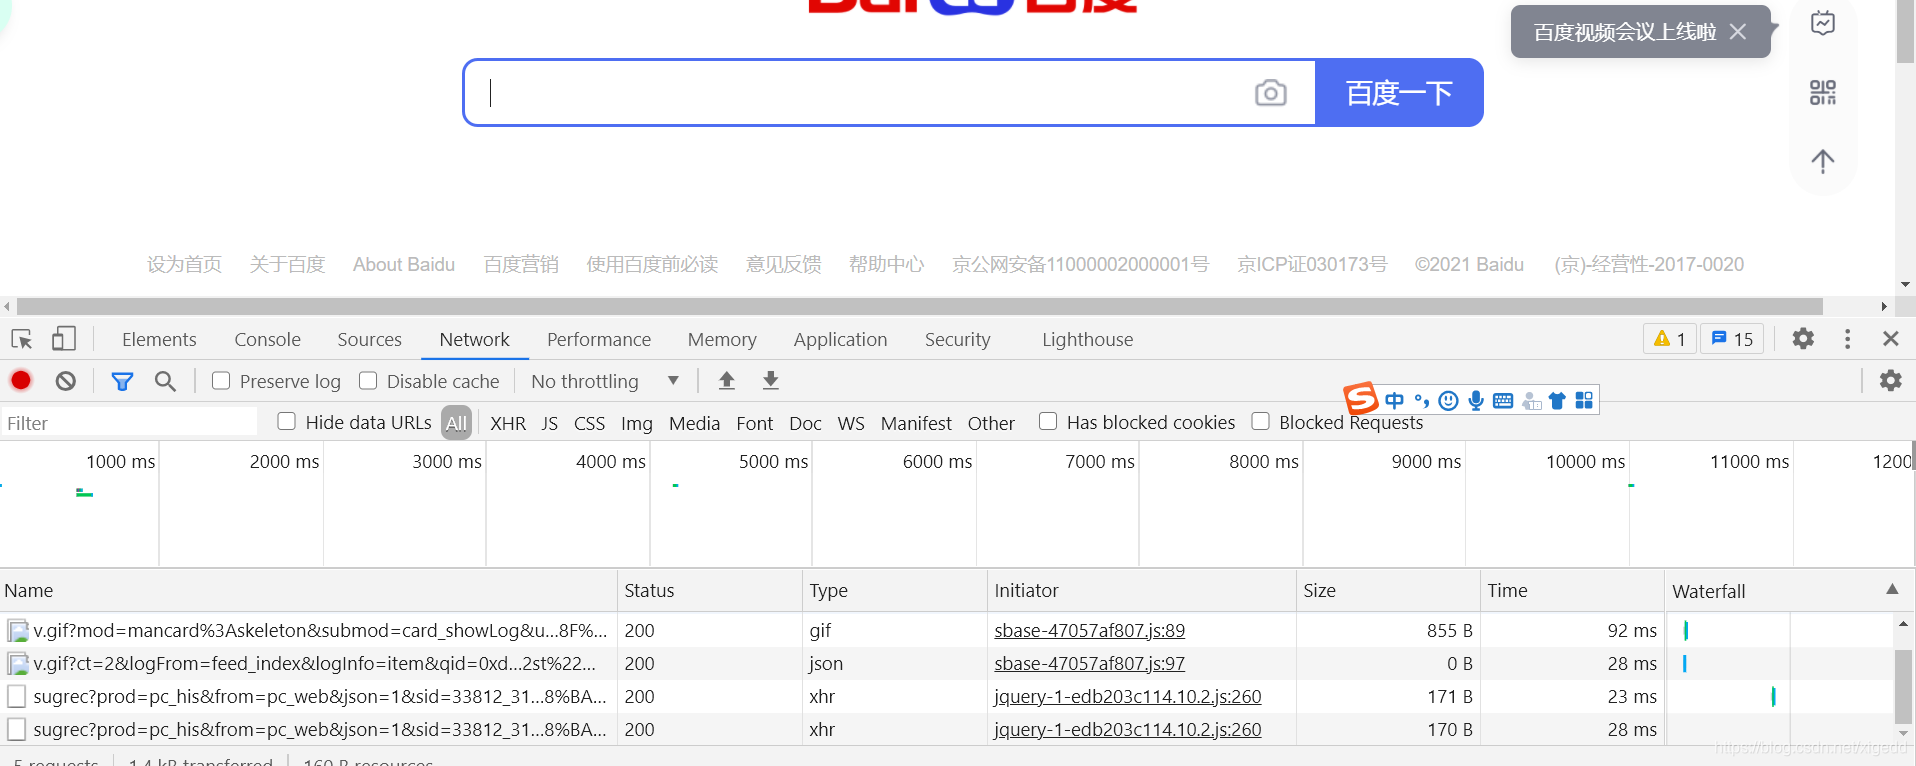Clear the network log

[66, 381]
